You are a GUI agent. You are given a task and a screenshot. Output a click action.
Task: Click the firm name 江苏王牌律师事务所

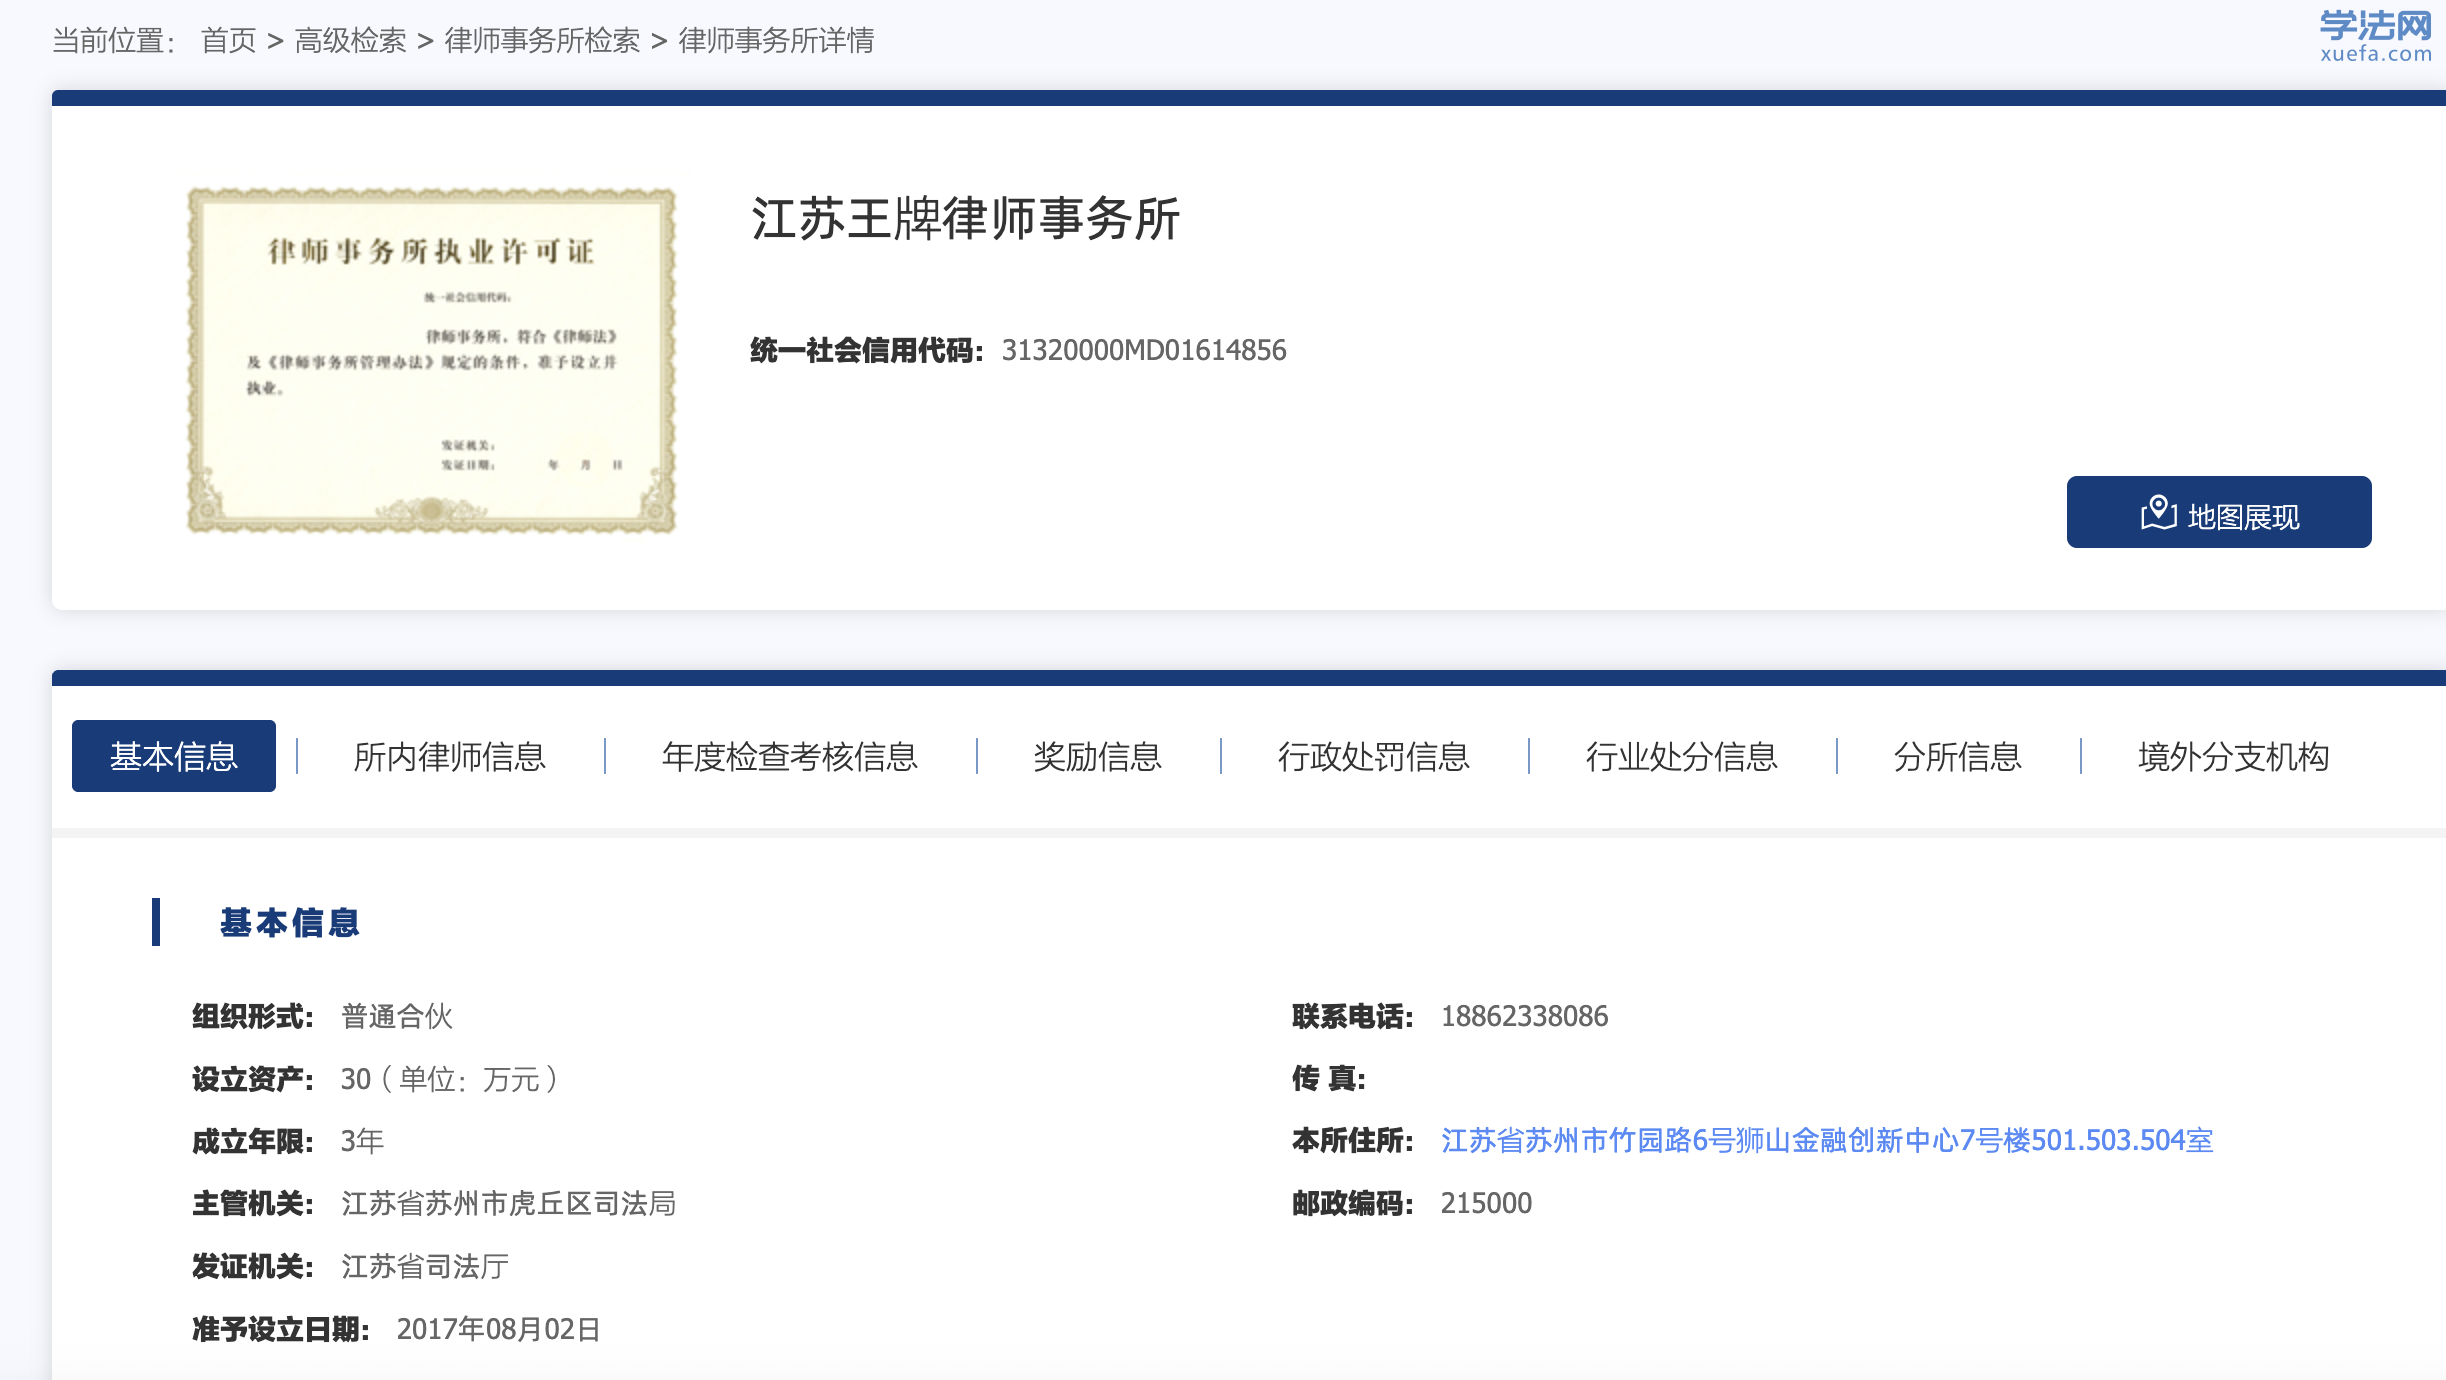click(965, 219)
